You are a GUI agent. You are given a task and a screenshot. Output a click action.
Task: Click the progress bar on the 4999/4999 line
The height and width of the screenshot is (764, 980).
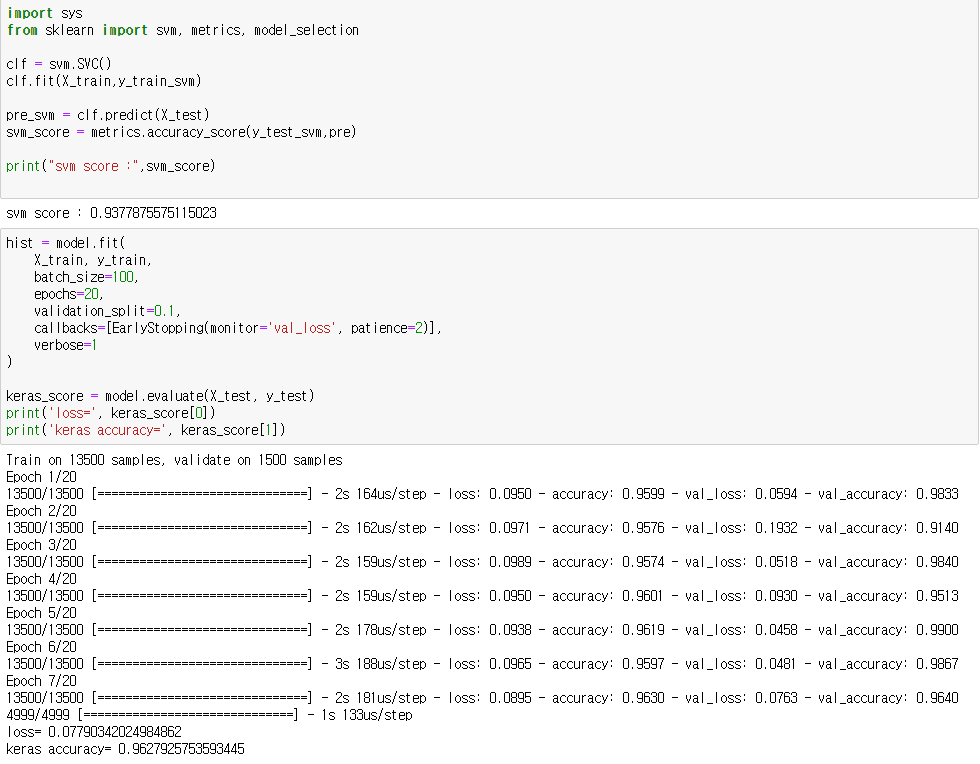pyautogui.click(x=188, y=715)
